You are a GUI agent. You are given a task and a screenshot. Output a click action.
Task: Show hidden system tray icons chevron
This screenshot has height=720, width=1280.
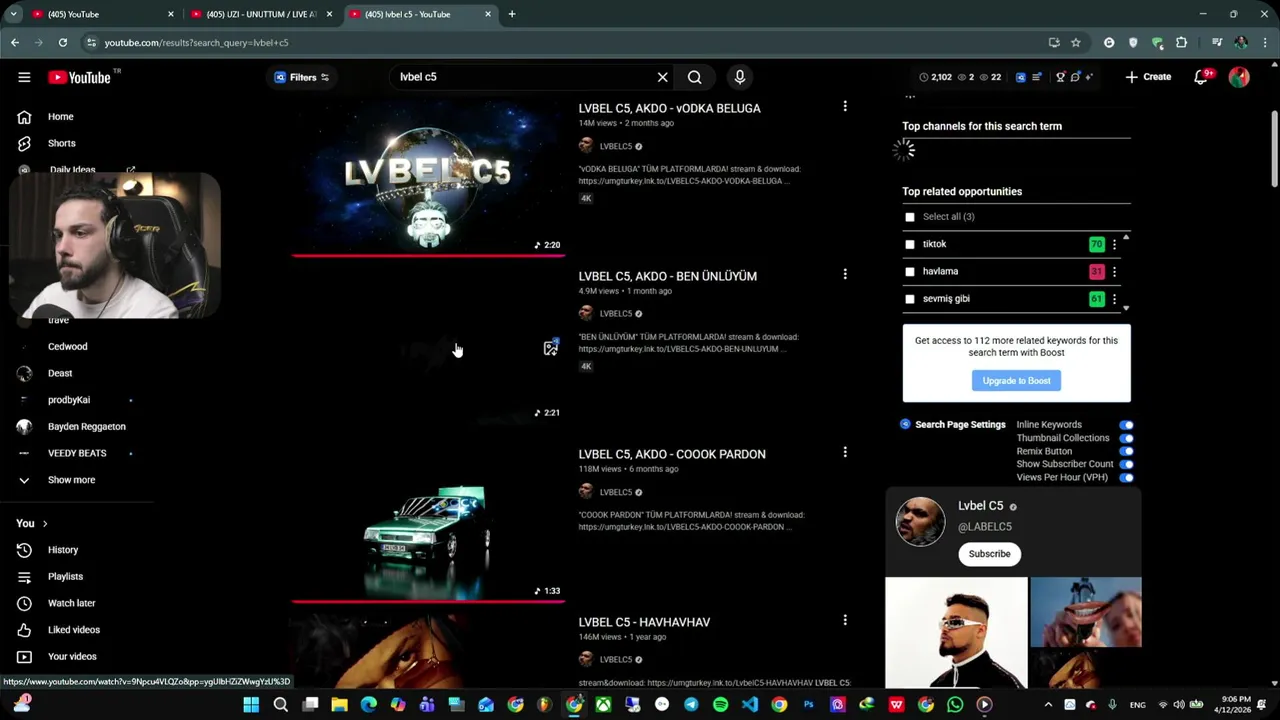tap(1048, 705)
